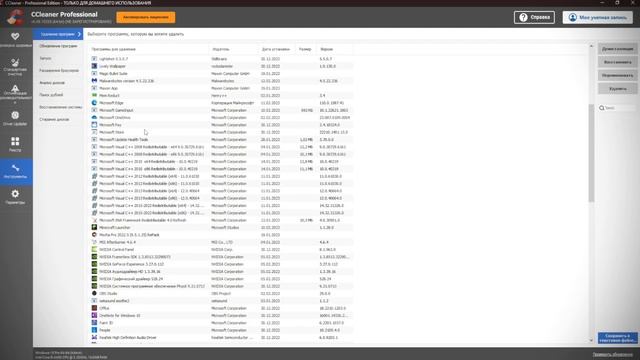Click the Malwarebytes blue M icon in list
Image resolution: width=640 pixels, height=360 pixels.
pos(94,81)
